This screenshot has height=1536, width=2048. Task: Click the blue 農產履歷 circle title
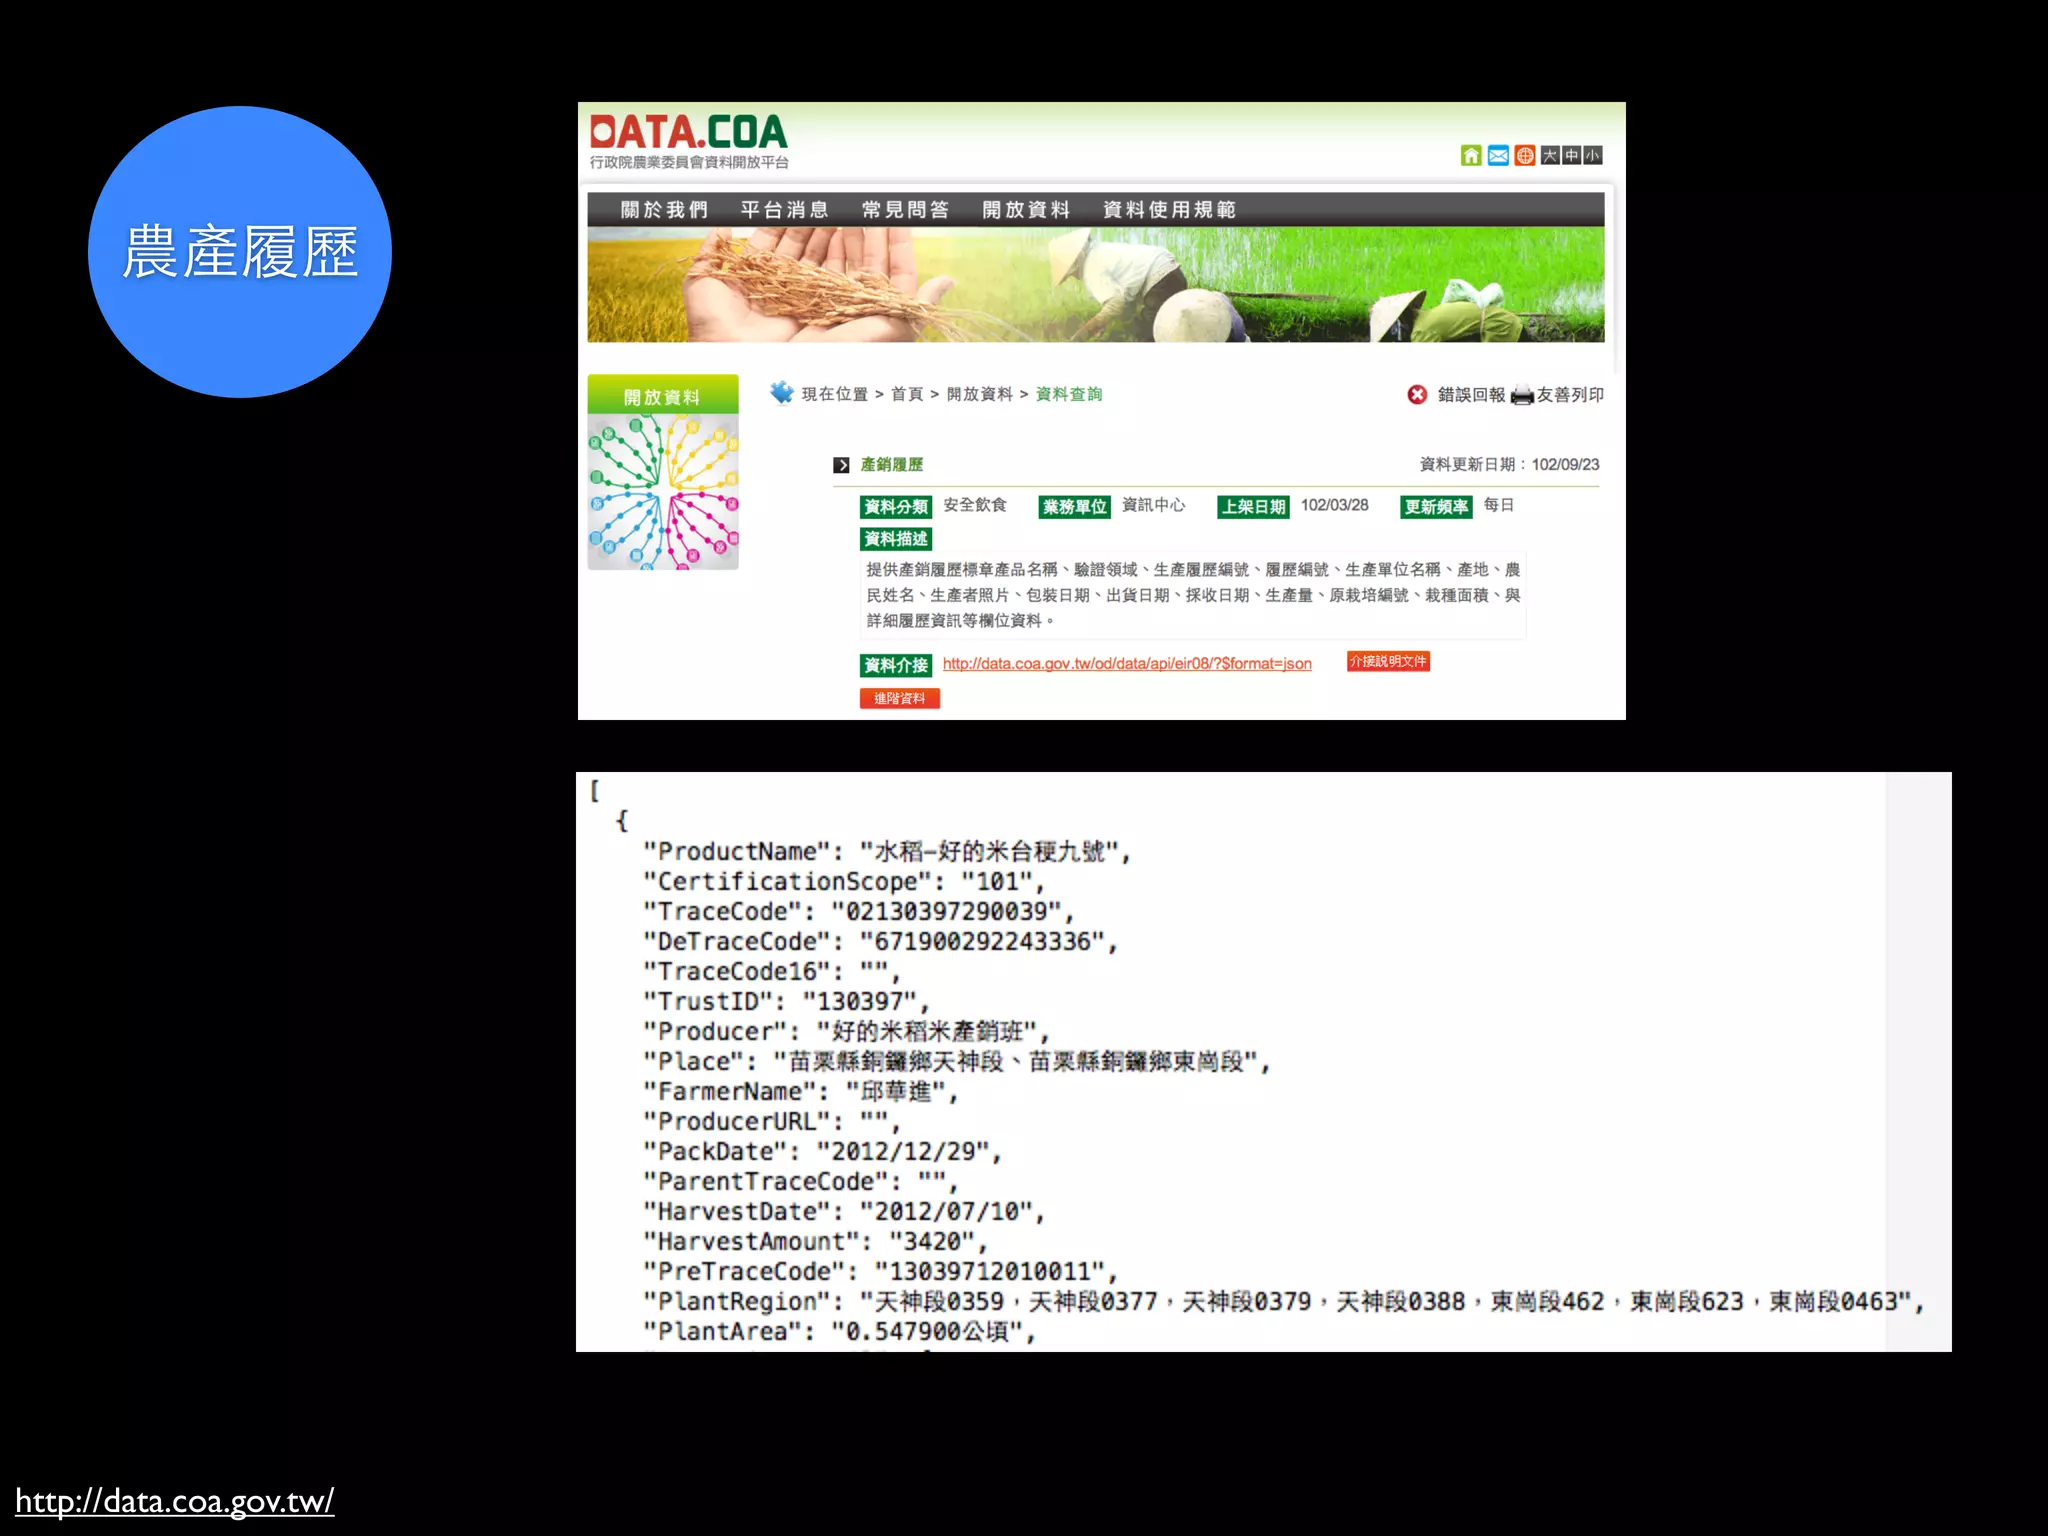click(240, 252)
